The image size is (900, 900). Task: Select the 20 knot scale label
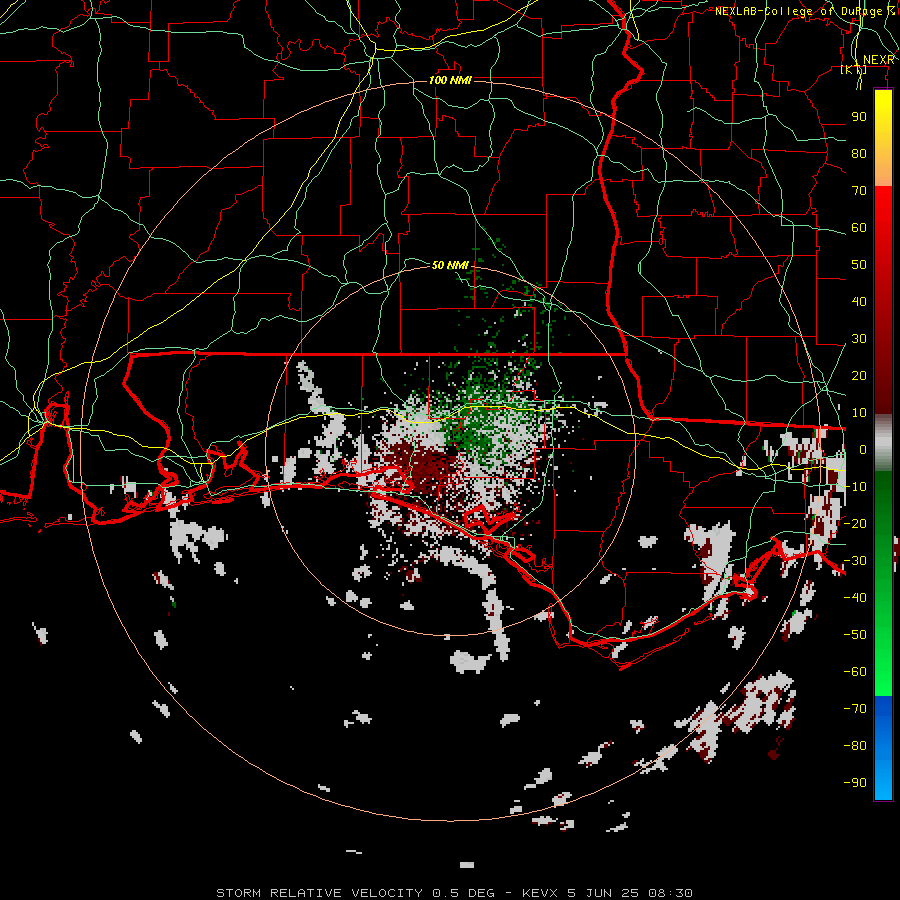point(859,375)
